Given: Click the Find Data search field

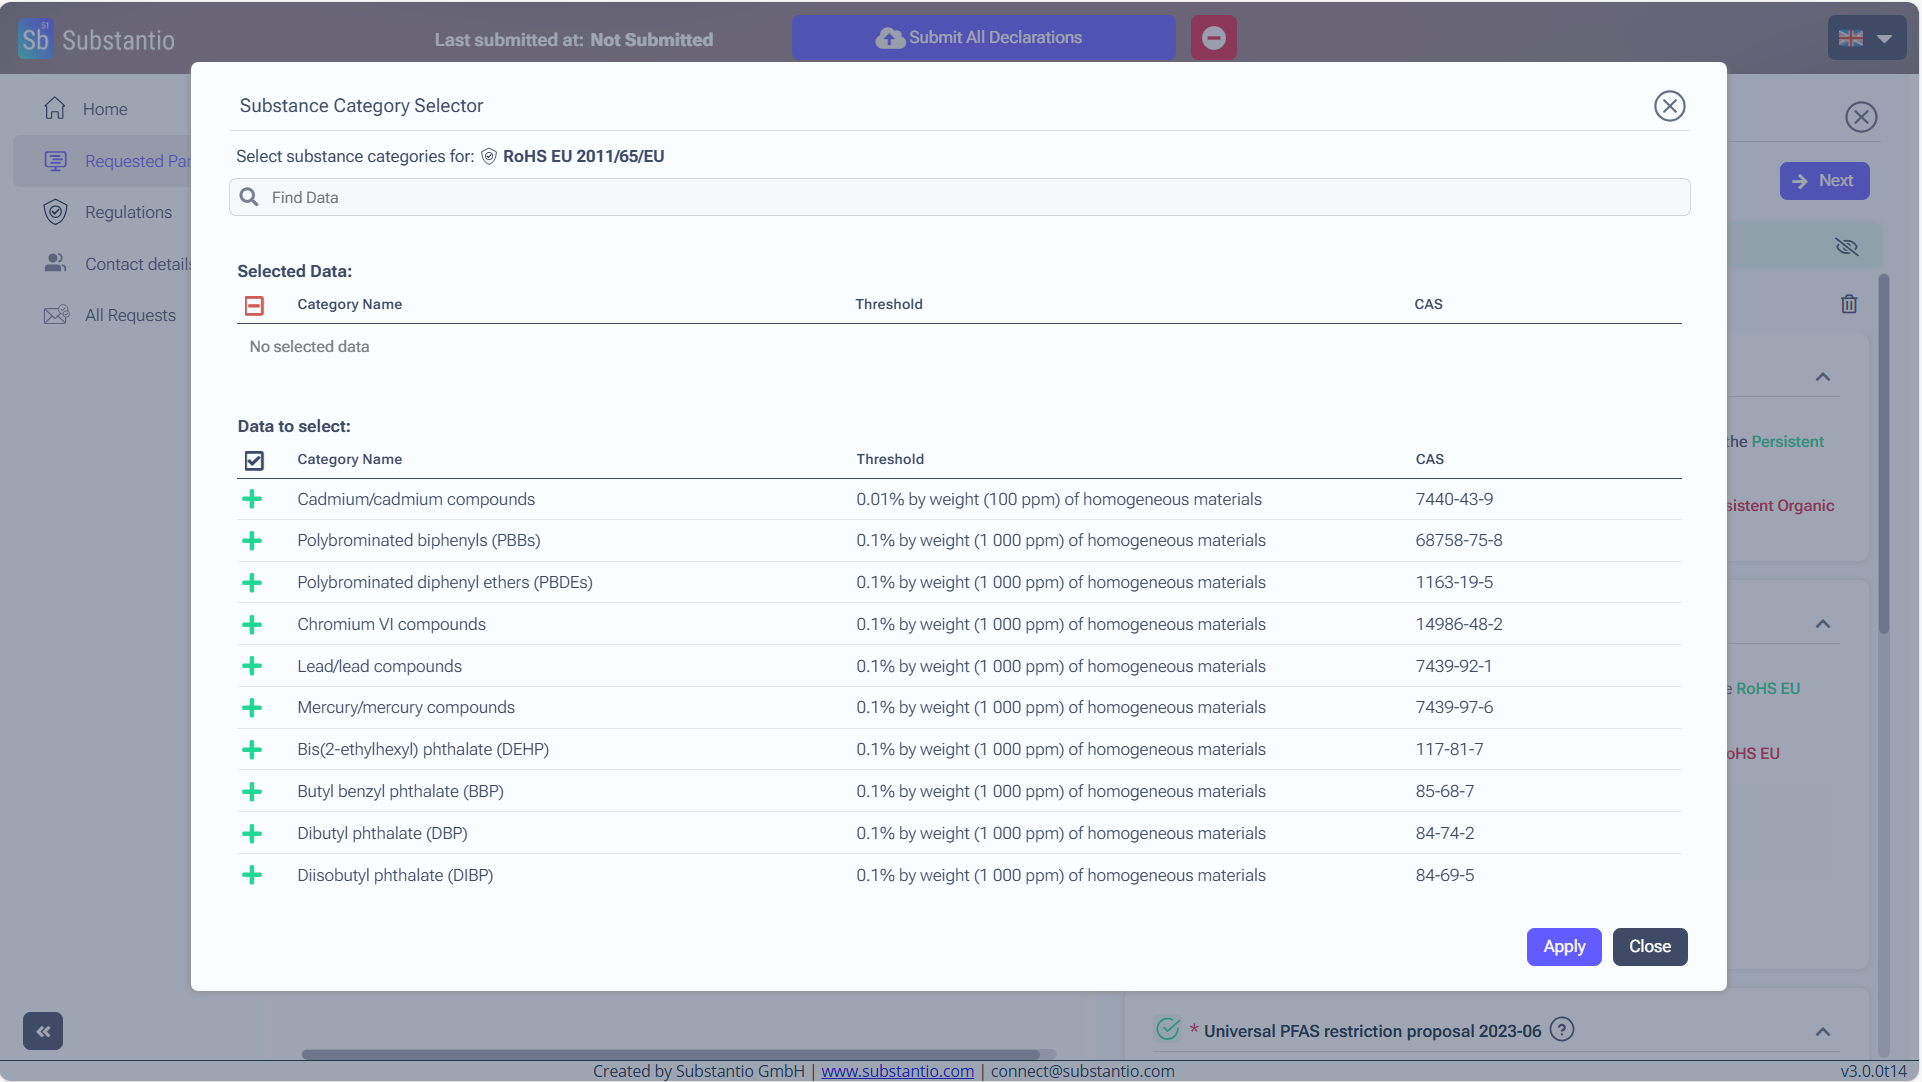Looking at the screenshot, I should [x=958, y=198].
